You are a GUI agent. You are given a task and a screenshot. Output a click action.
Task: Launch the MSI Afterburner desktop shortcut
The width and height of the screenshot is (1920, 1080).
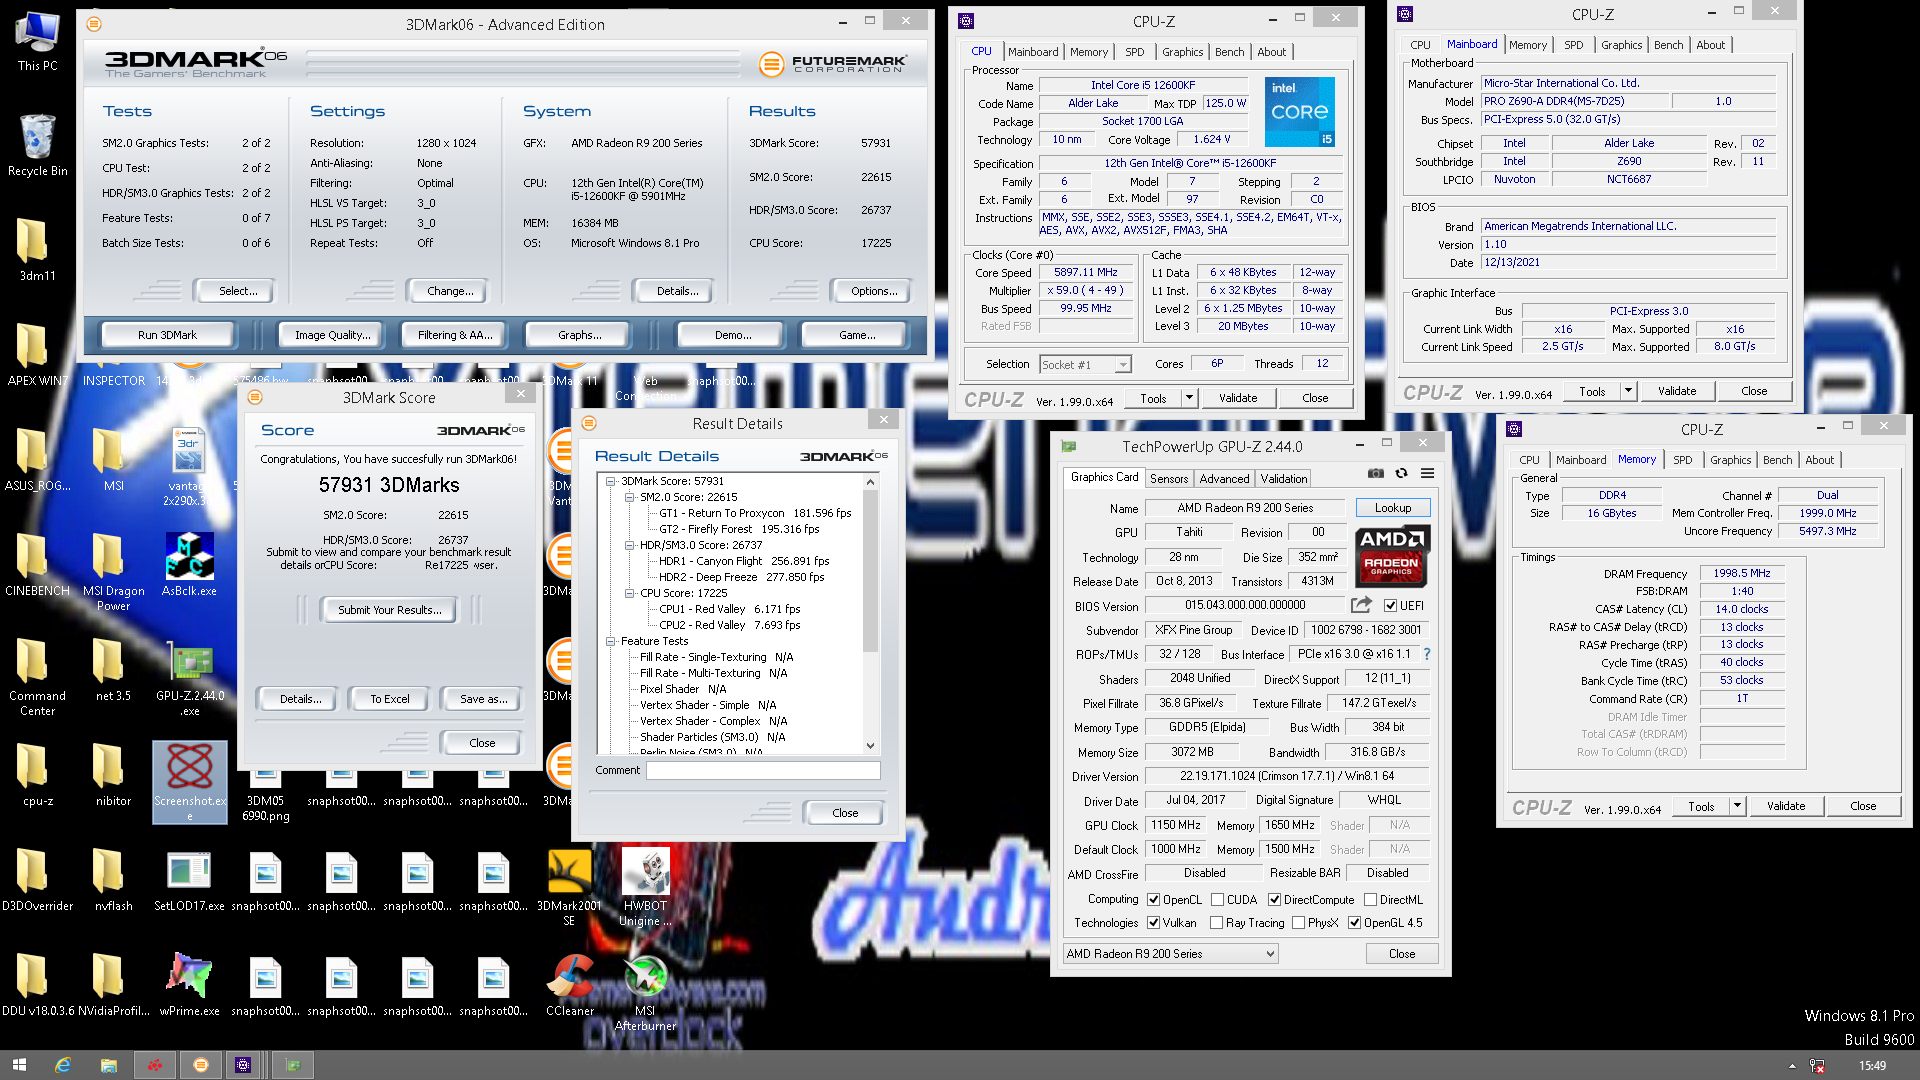[645, 992]
